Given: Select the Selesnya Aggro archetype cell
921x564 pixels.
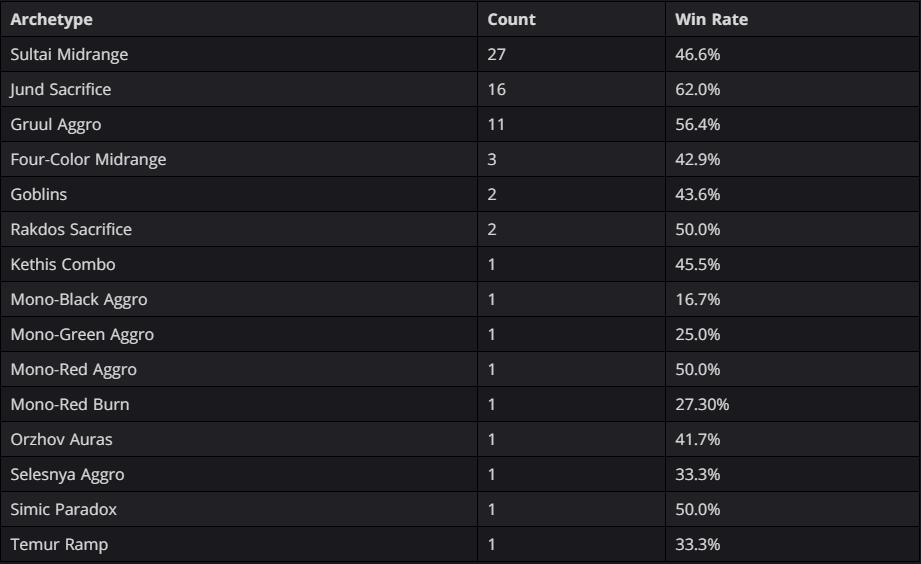Looking at the screenshot, I should click(x=239, y=475).
